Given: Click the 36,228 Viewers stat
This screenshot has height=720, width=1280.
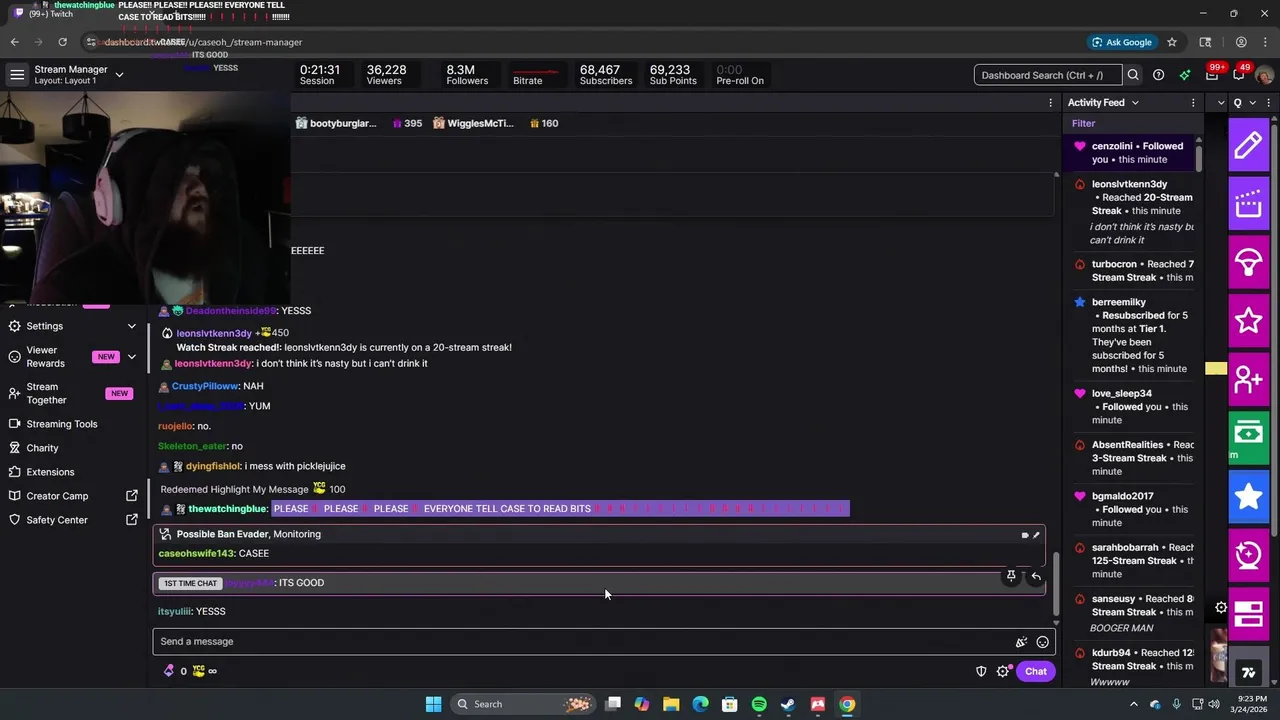Looking at the screenshot, I should 386,75.
